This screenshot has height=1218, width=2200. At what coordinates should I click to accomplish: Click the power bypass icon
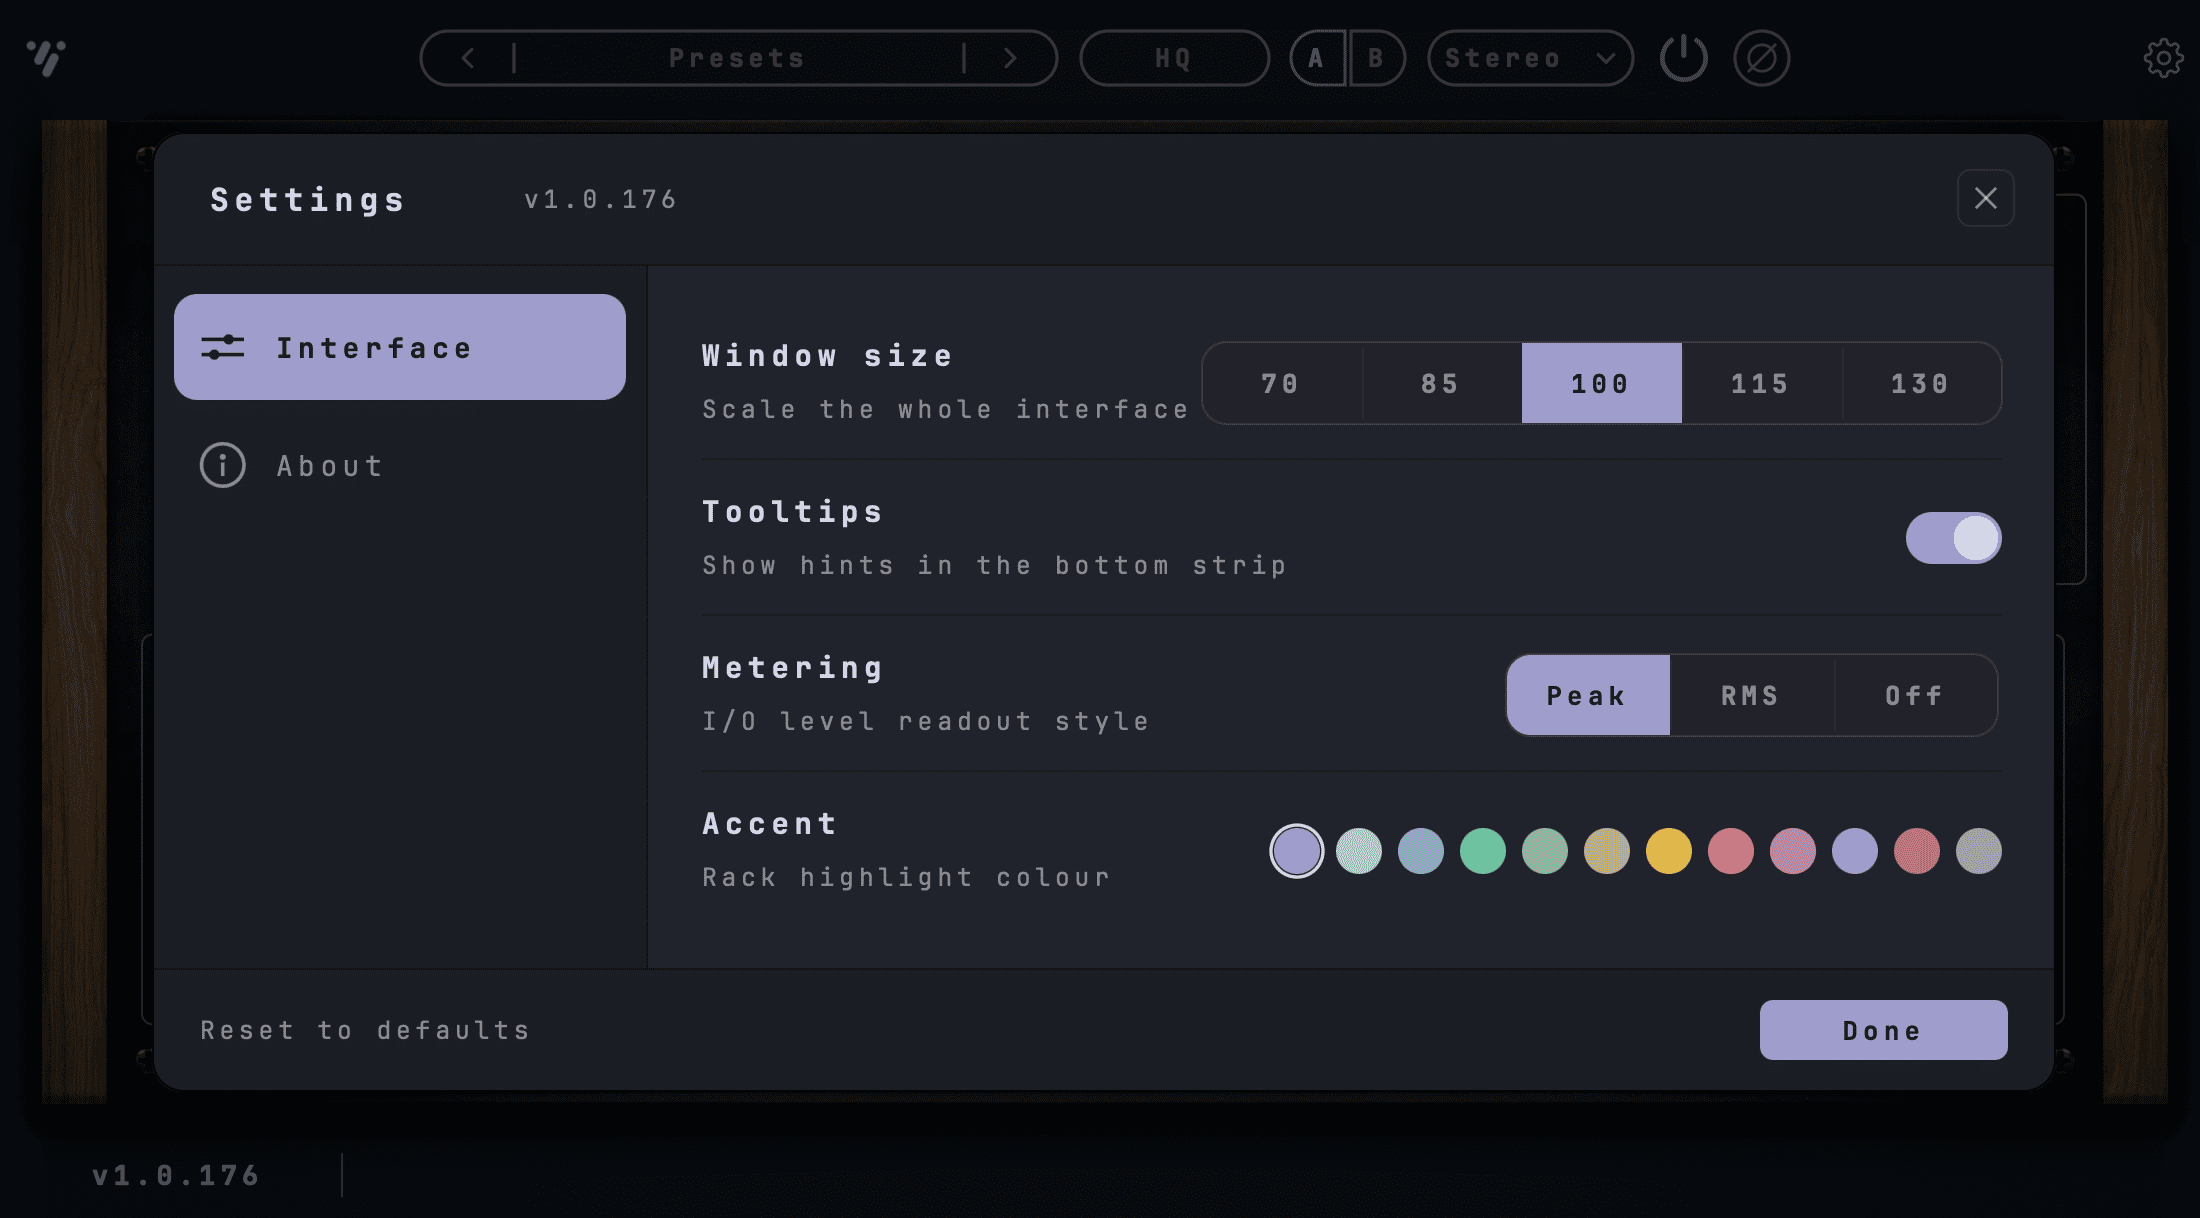tap(1684, 58)
